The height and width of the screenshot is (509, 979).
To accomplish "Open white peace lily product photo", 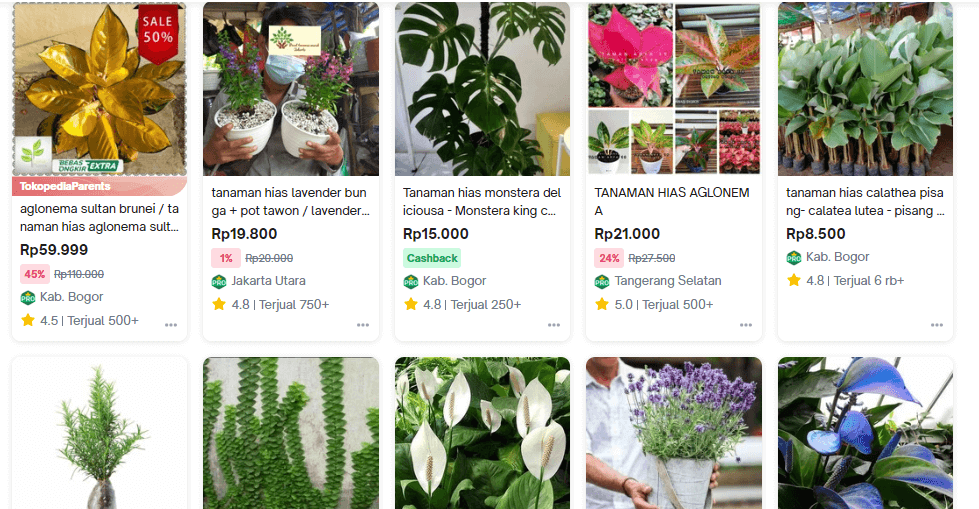I will pyautogui.click(x=482, y=433).
